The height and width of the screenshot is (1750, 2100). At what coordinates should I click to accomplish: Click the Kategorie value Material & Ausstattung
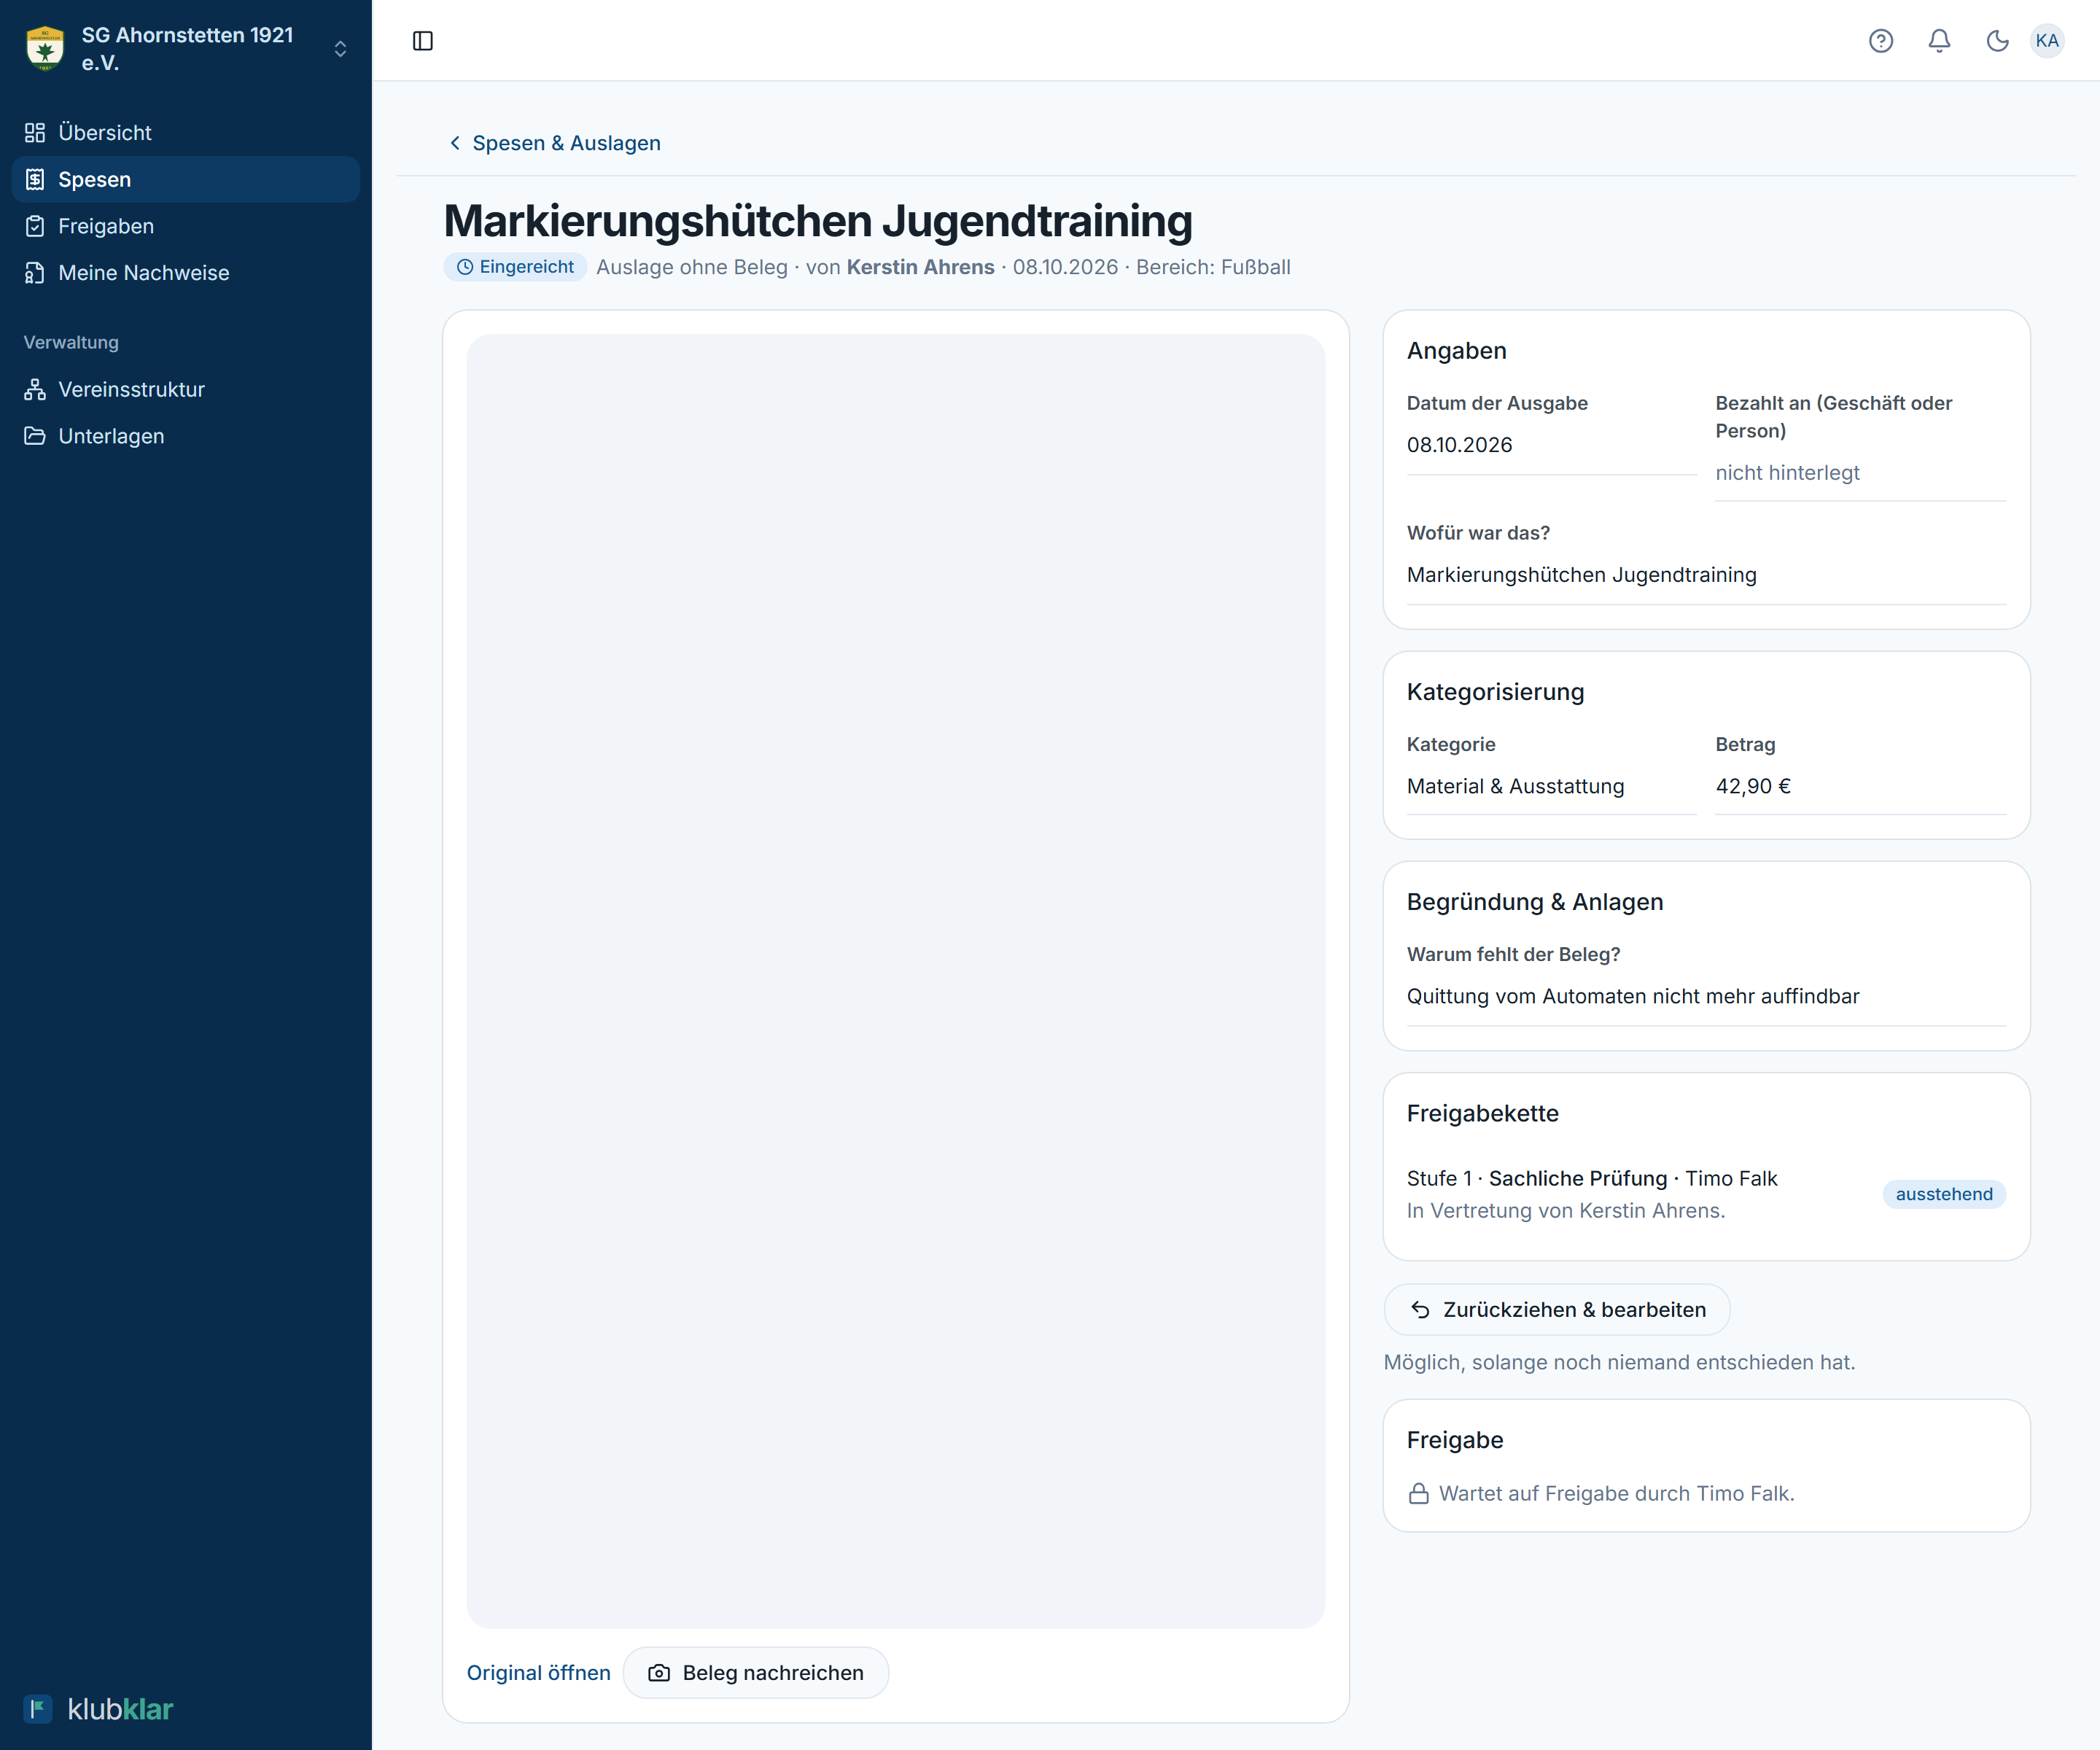[x=1515, y=786]
